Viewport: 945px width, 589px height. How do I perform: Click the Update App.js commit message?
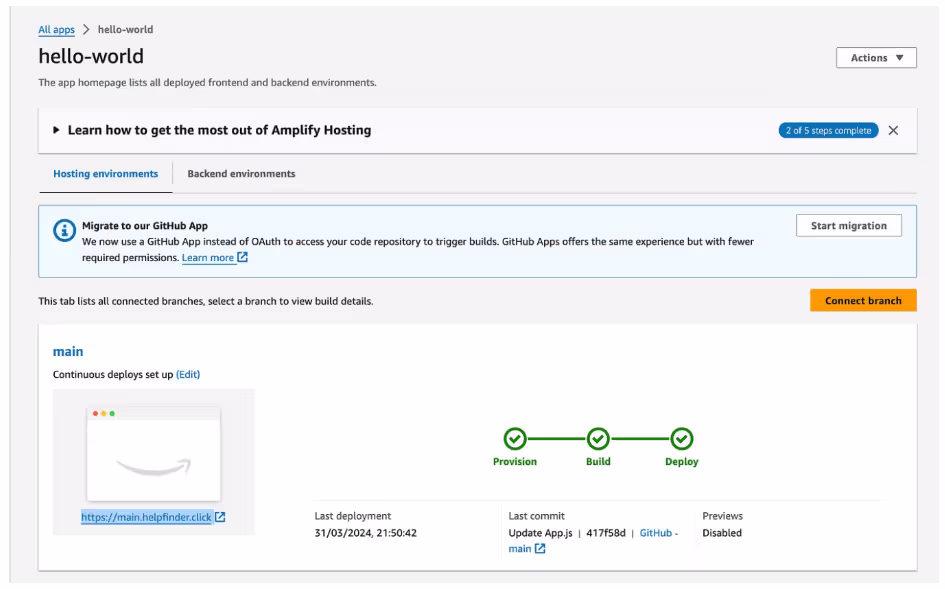coord(540,534)
